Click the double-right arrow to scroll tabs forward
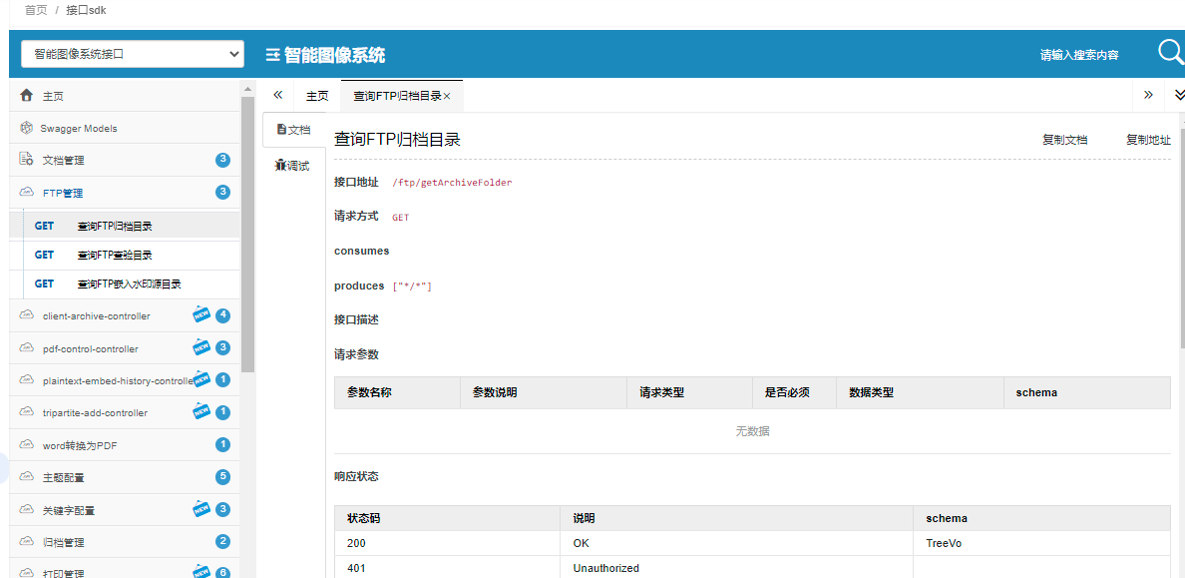Image resolution: width=1185 pixels, height=578 pixels. click(1148, 95)
